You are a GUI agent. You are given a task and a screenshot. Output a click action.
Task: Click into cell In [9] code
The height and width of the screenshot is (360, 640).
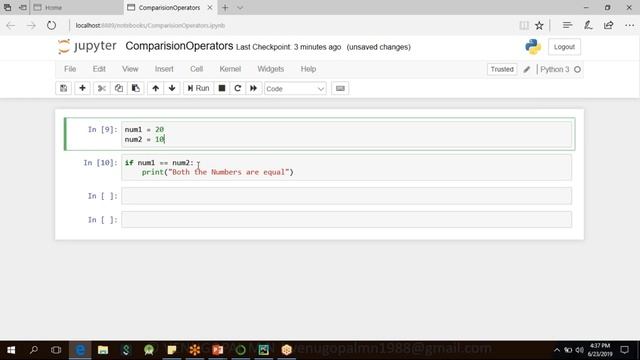(347, 134)
